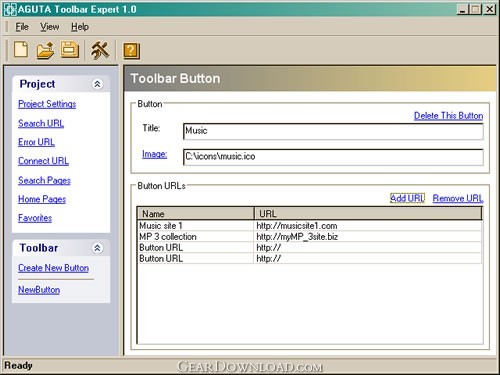Open the File menu
500x375 pixels.
(x=22, y=27)
